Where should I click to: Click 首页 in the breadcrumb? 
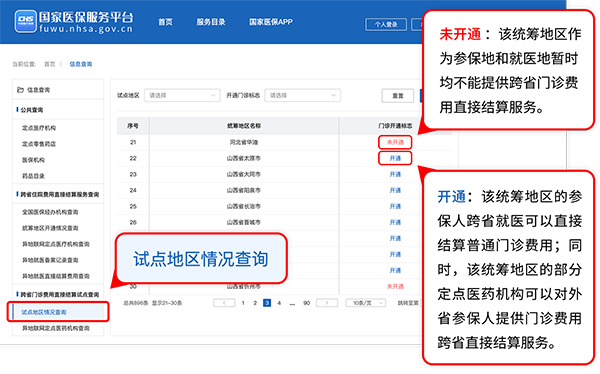[50, 64]
